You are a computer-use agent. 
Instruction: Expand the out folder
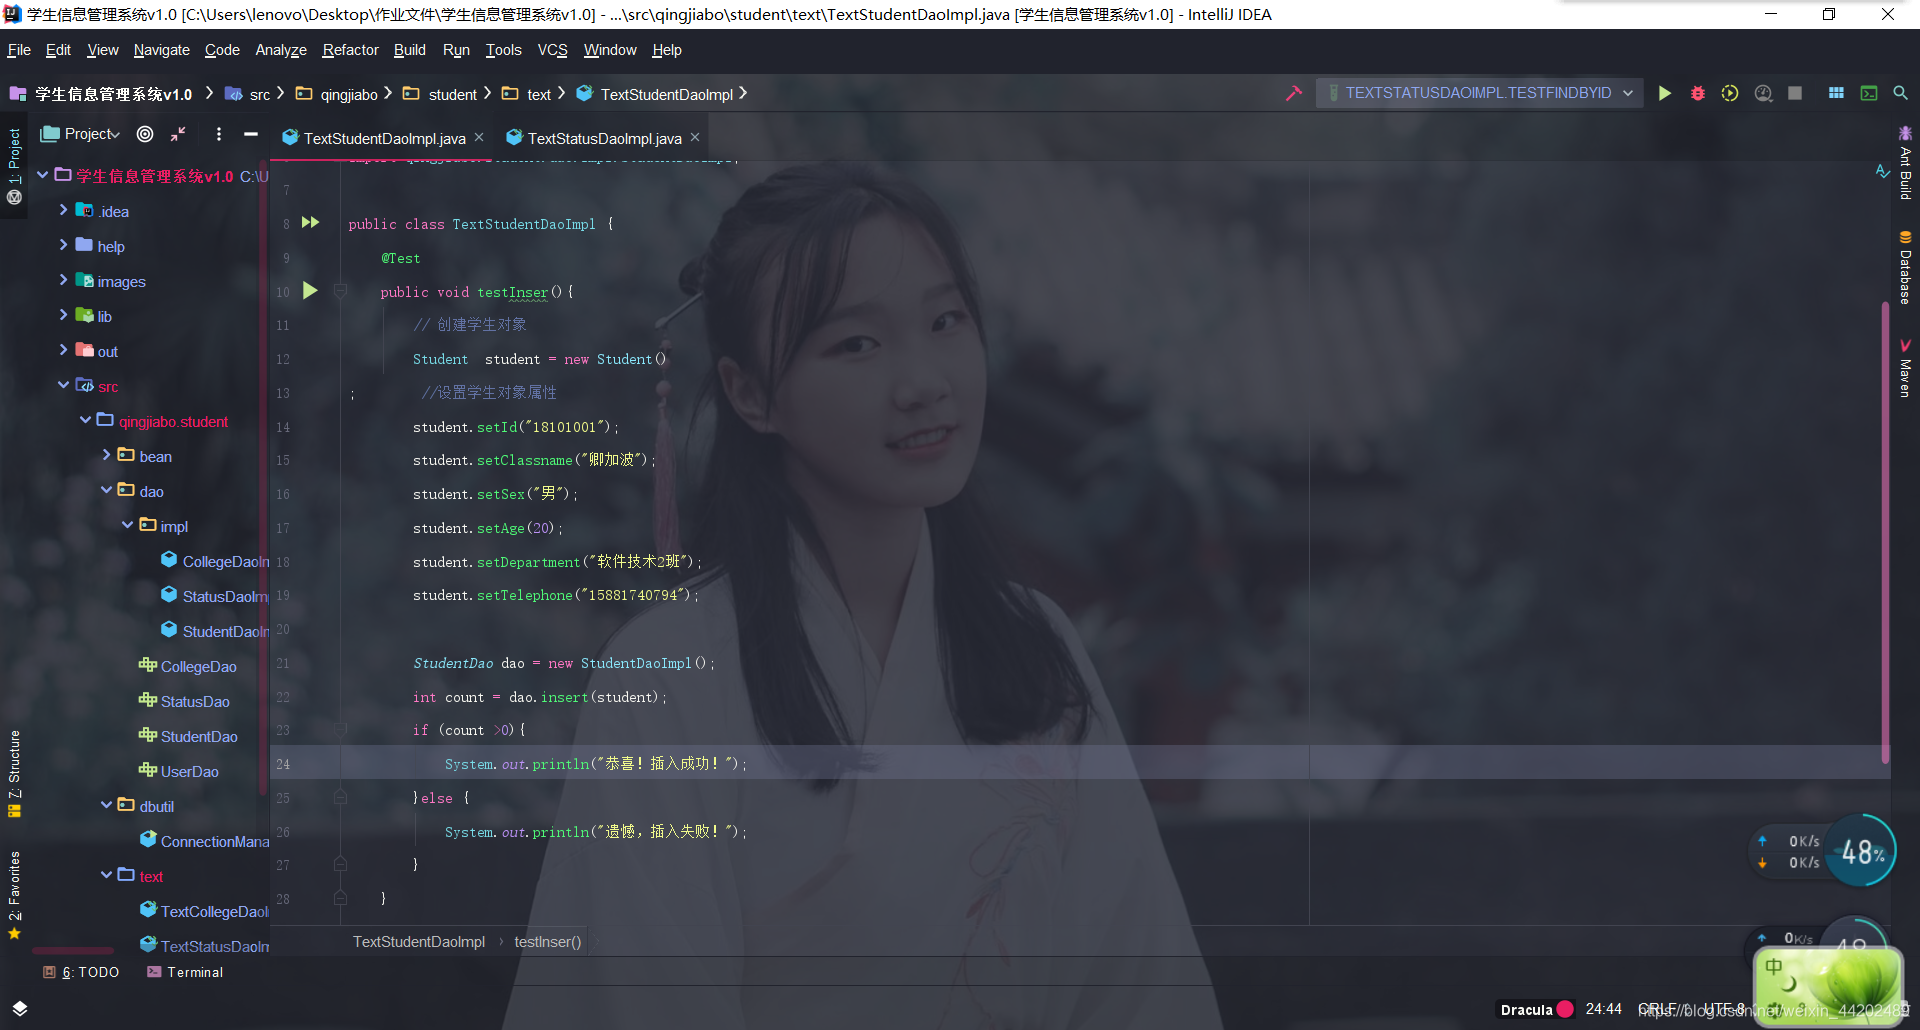point(63,350)
